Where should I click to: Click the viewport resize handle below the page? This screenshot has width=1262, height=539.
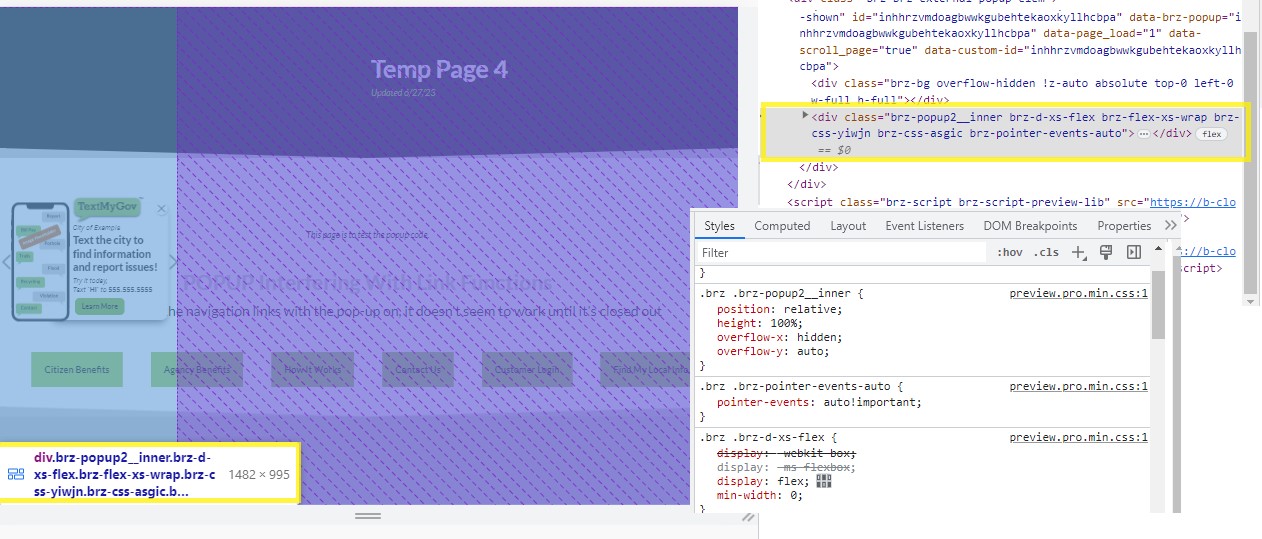(368, 516)
